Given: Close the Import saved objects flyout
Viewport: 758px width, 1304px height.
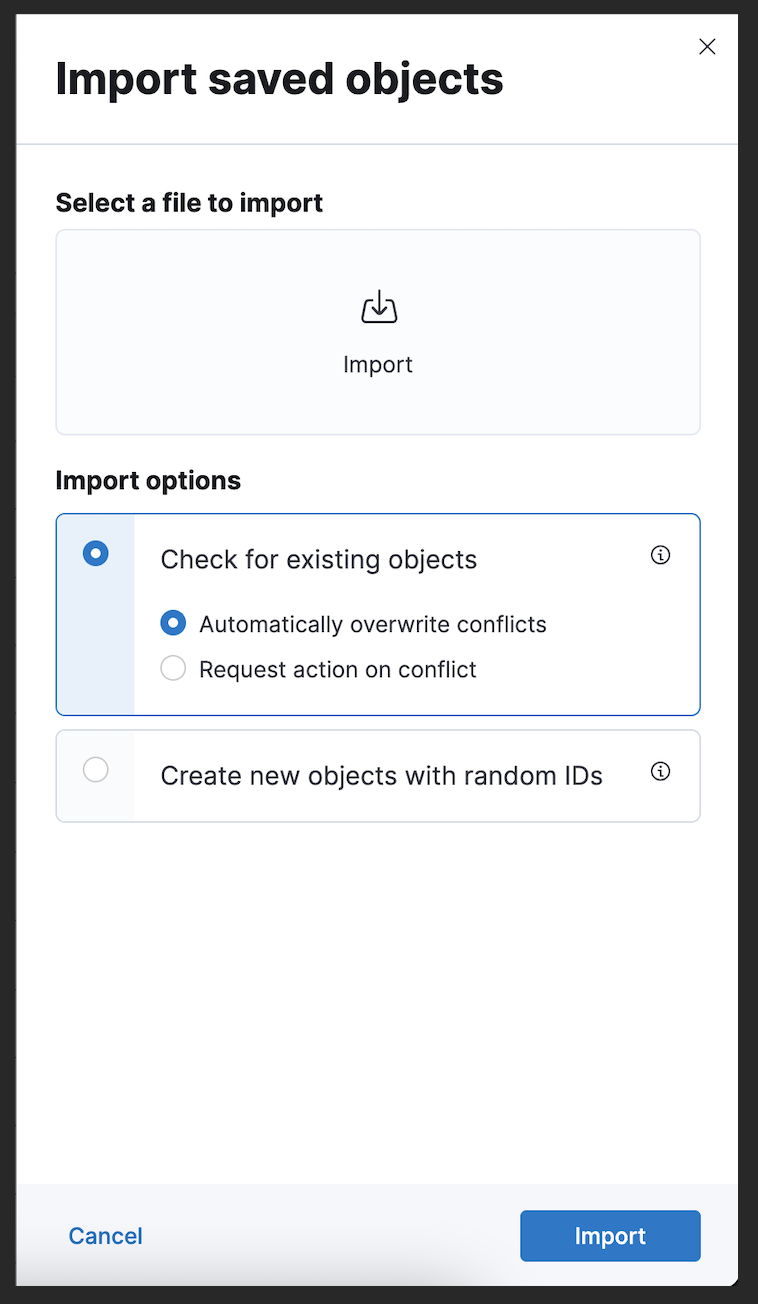Looking at the screenshot, I should click(x=707, y=47).
